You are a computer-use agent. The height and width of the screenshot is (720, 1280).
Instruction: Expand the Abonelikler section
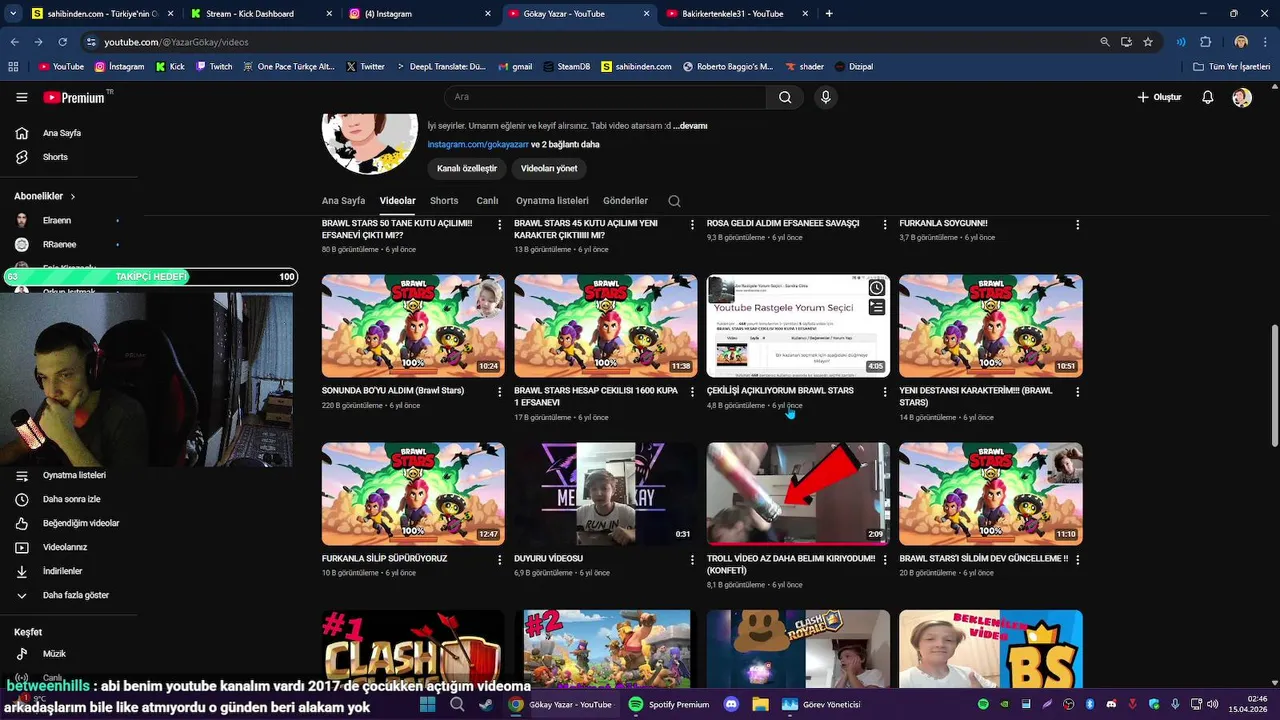click(x=45, y=196)
